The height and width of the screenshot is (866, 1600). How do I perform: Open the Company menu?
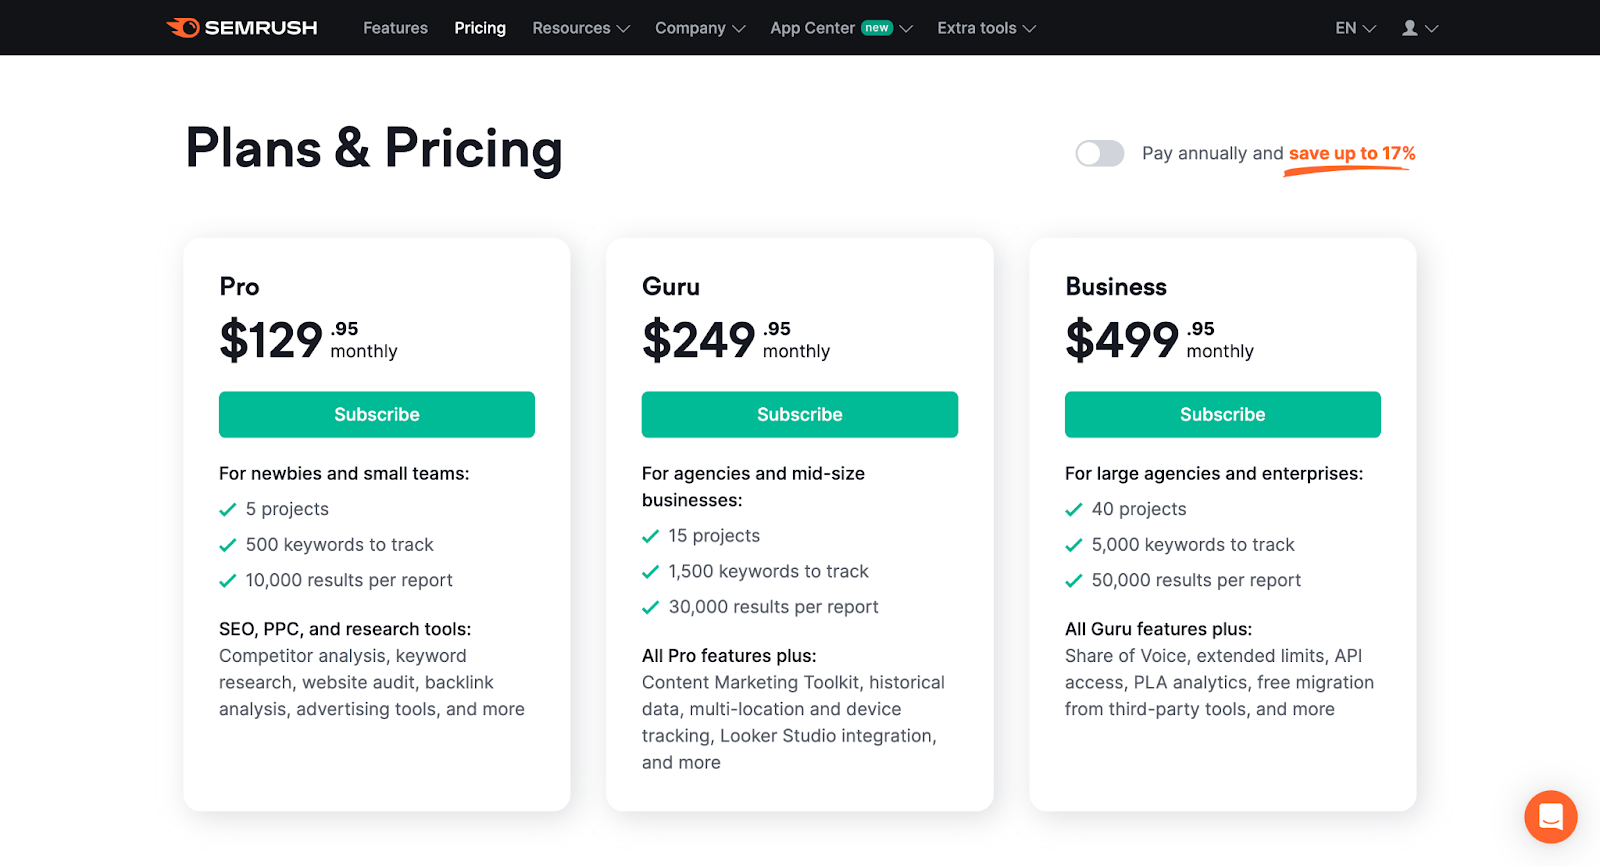click(700, 27)
